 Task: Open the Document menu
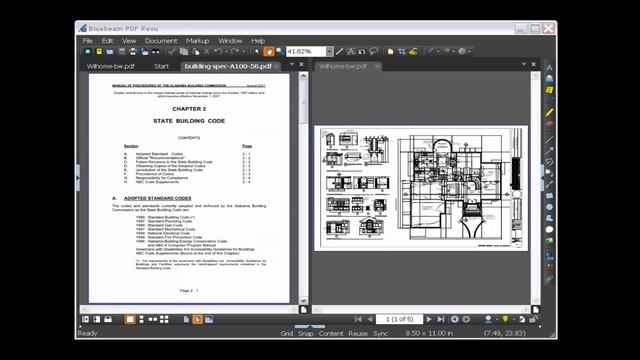point(161,41)
